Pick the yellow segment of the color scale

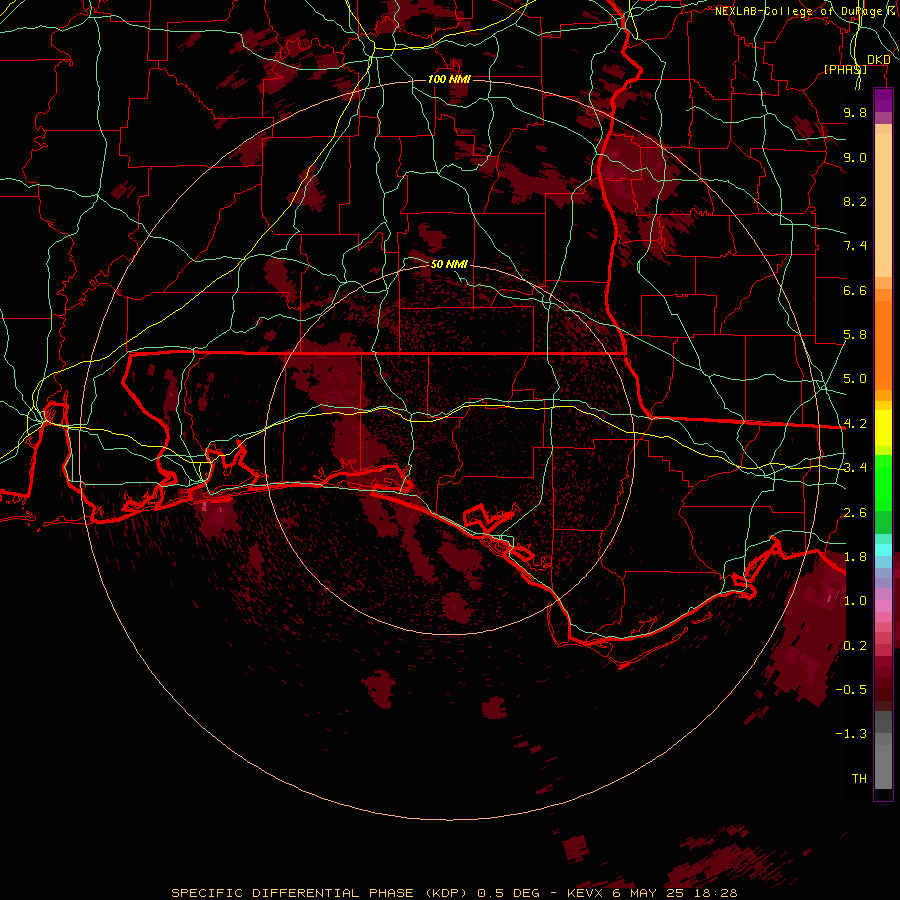coord(883,428)
